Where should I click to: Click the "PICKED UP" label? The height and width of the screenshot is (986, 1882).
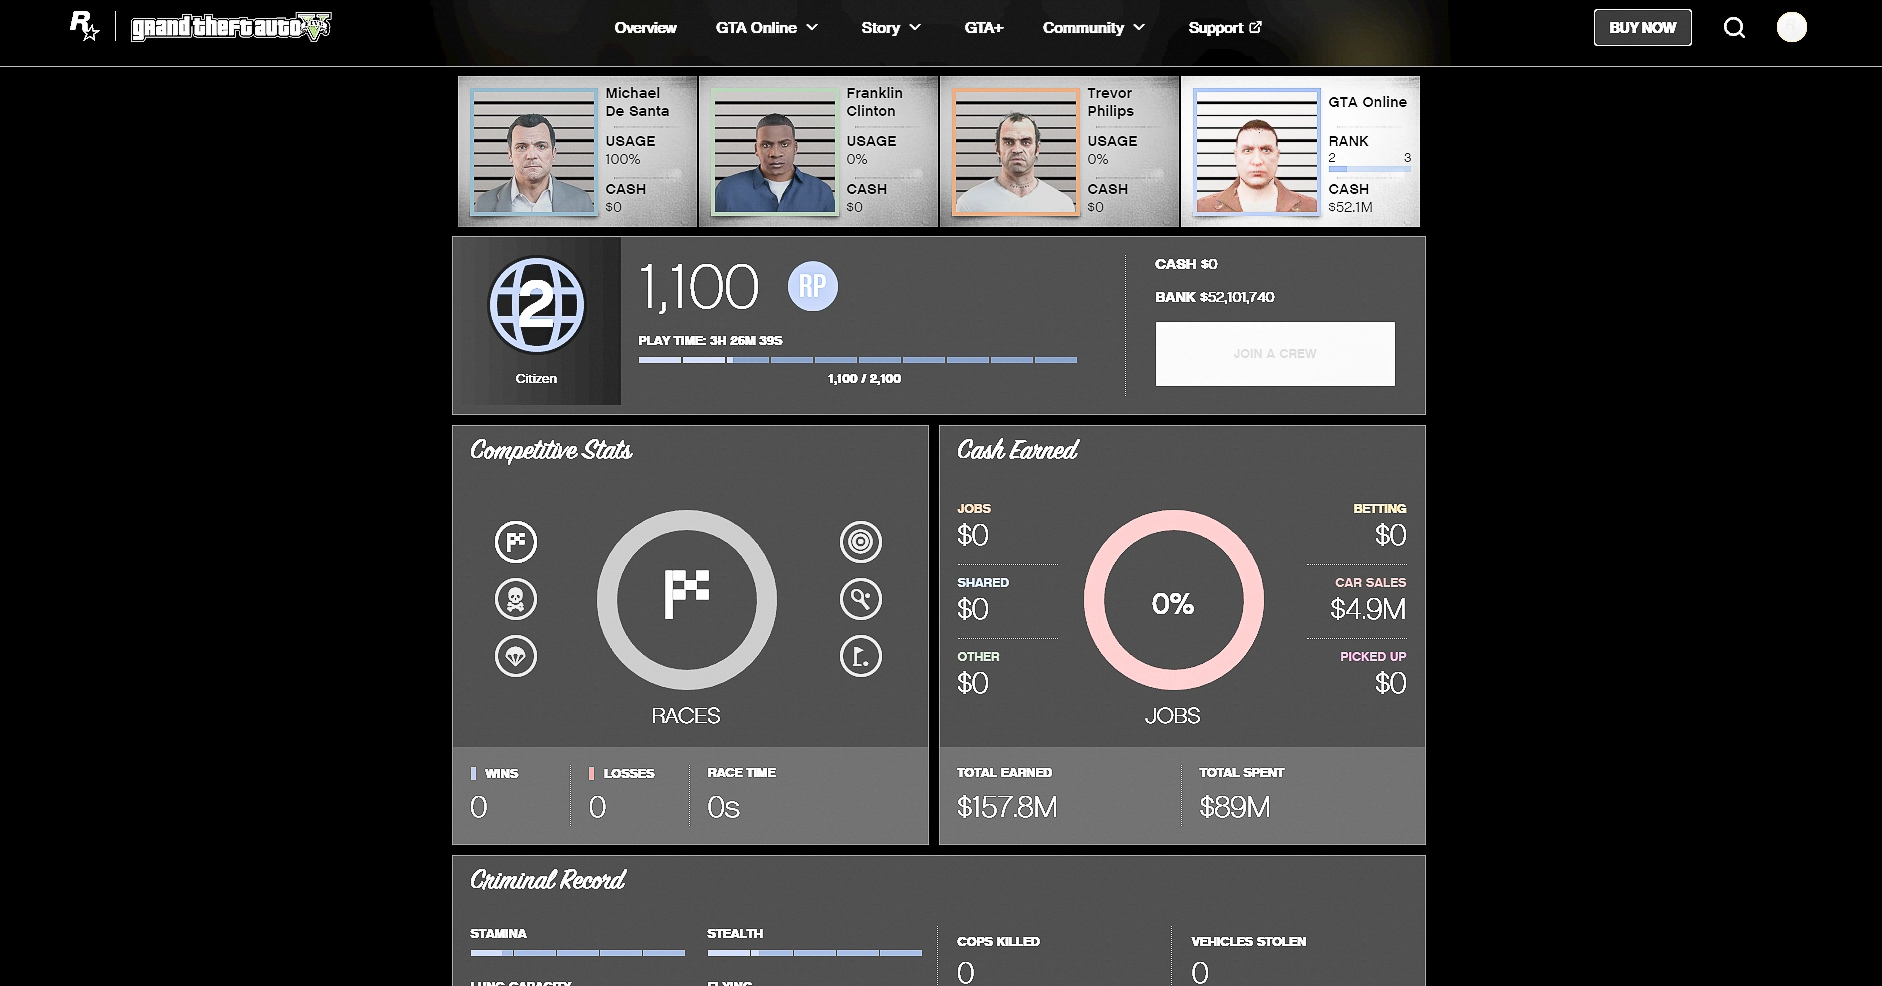(1373, 657)
